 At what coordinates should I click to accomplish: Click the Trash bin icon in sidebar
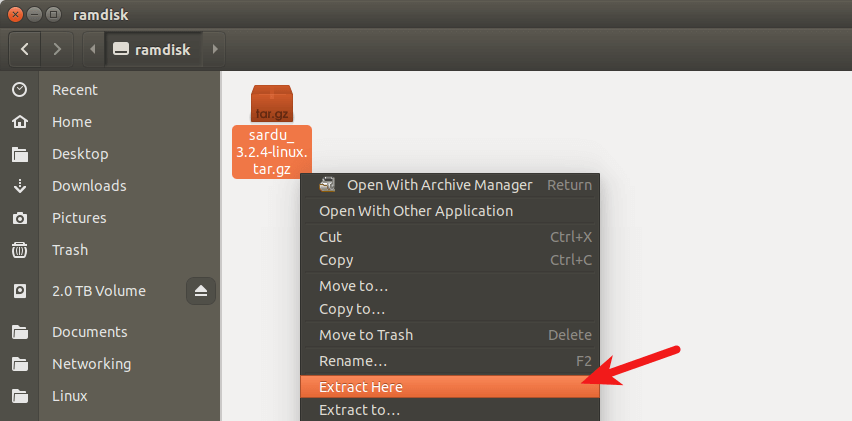(20, 250)
